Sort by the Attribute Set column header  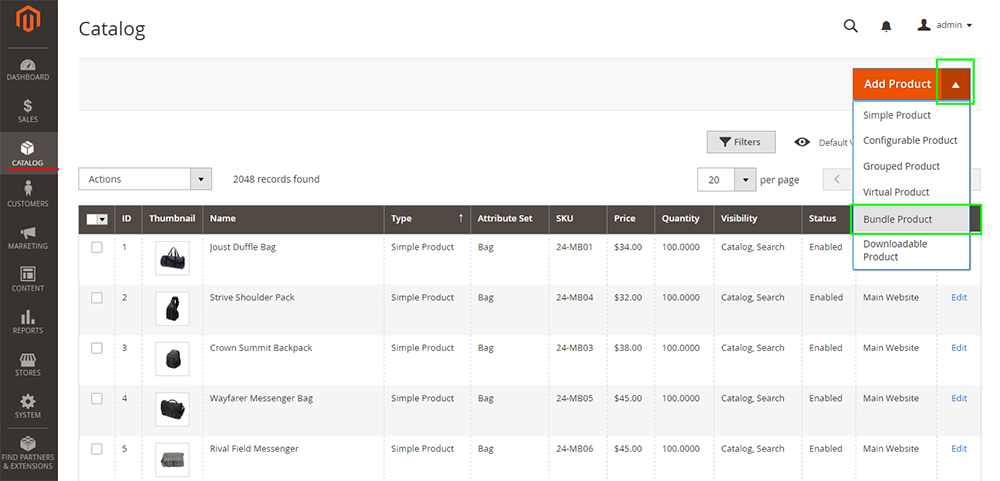coord(510,219)
